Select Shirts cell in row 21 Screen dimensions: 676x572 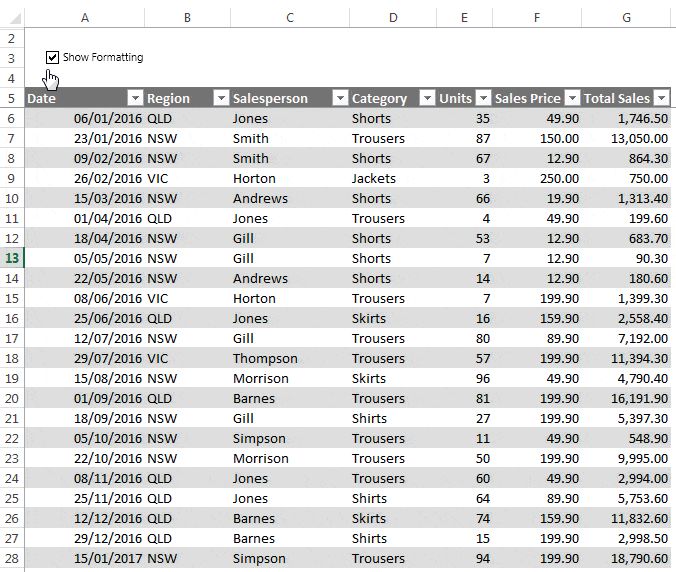393,418
